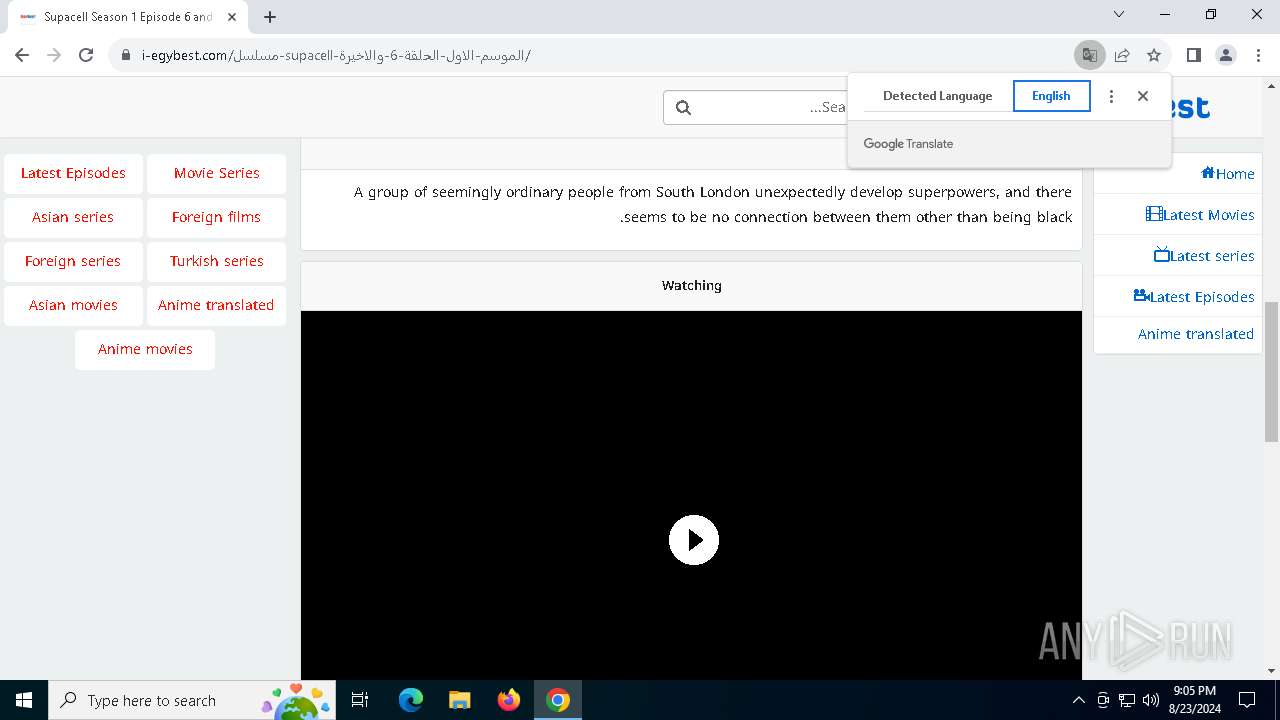Close the Supacell Season 1 tab
1280x720 pixels.
232,16
